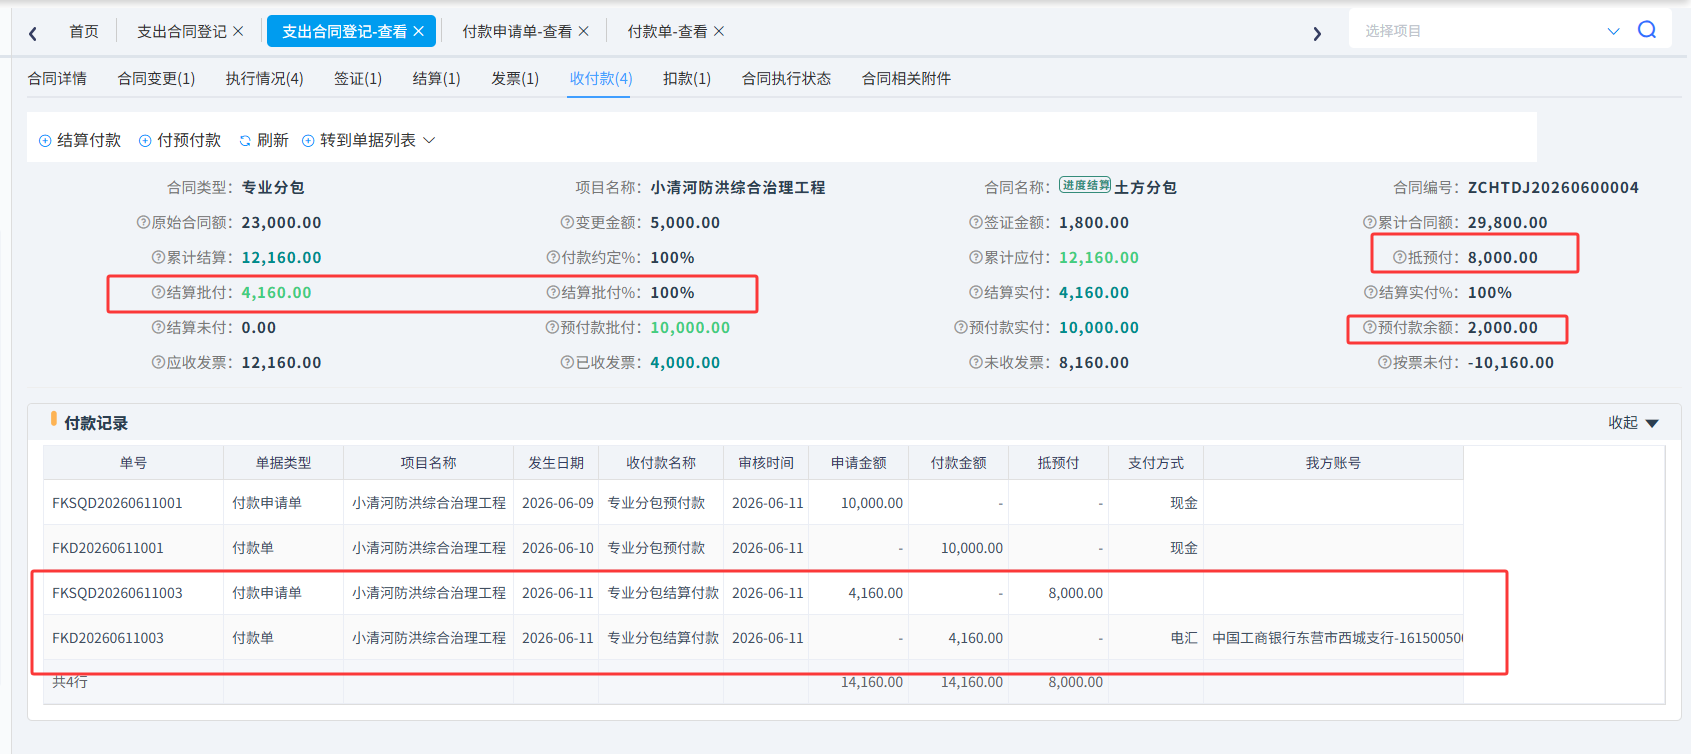
Task: Click the 结算付款 button
Action: [80, 140]
